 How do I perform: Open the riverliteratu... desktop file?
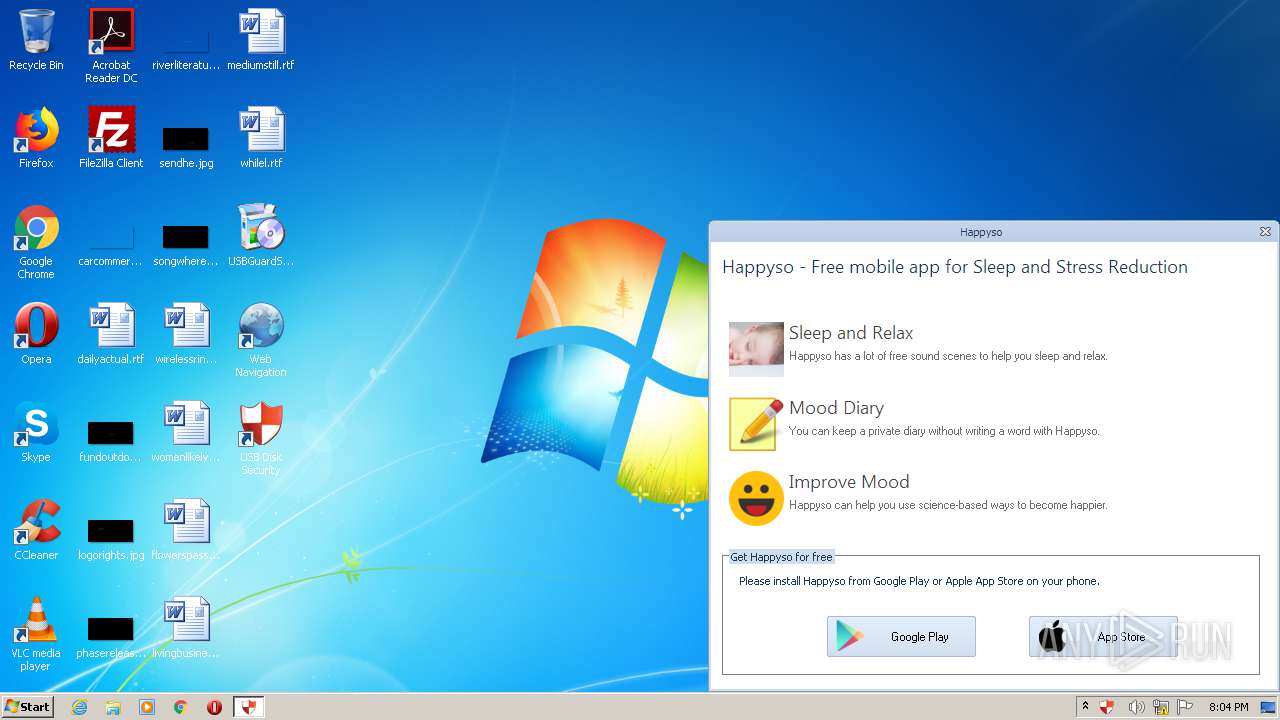point(186,45)
